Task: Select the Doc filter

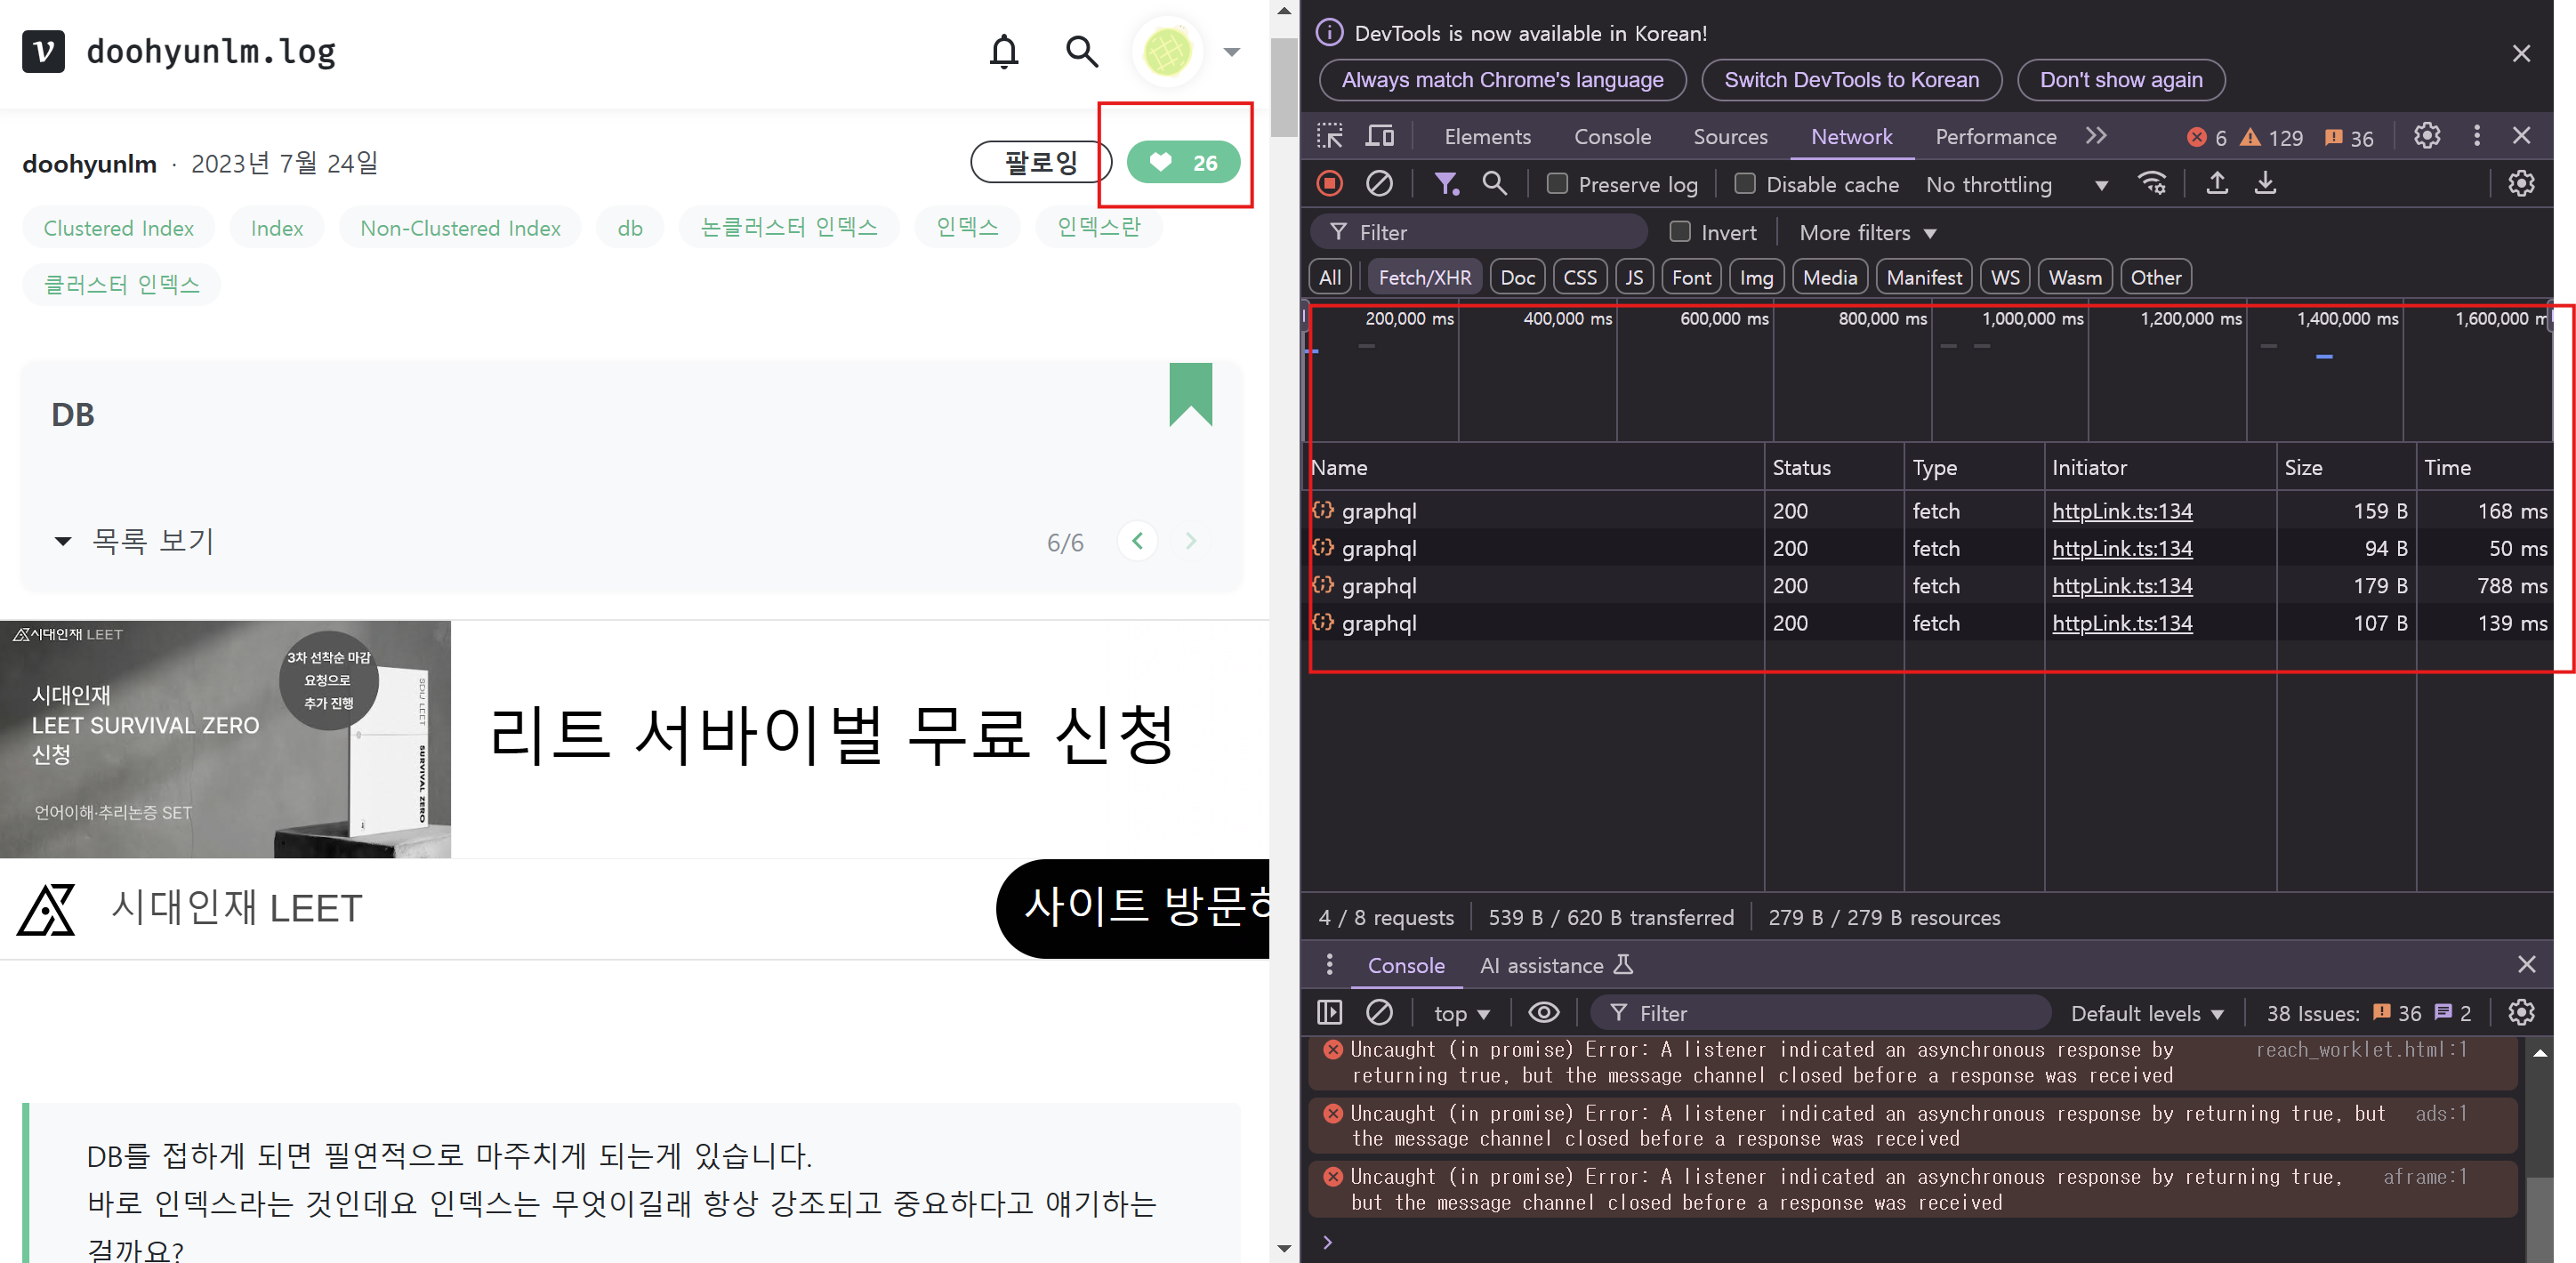Action: 1517,278
